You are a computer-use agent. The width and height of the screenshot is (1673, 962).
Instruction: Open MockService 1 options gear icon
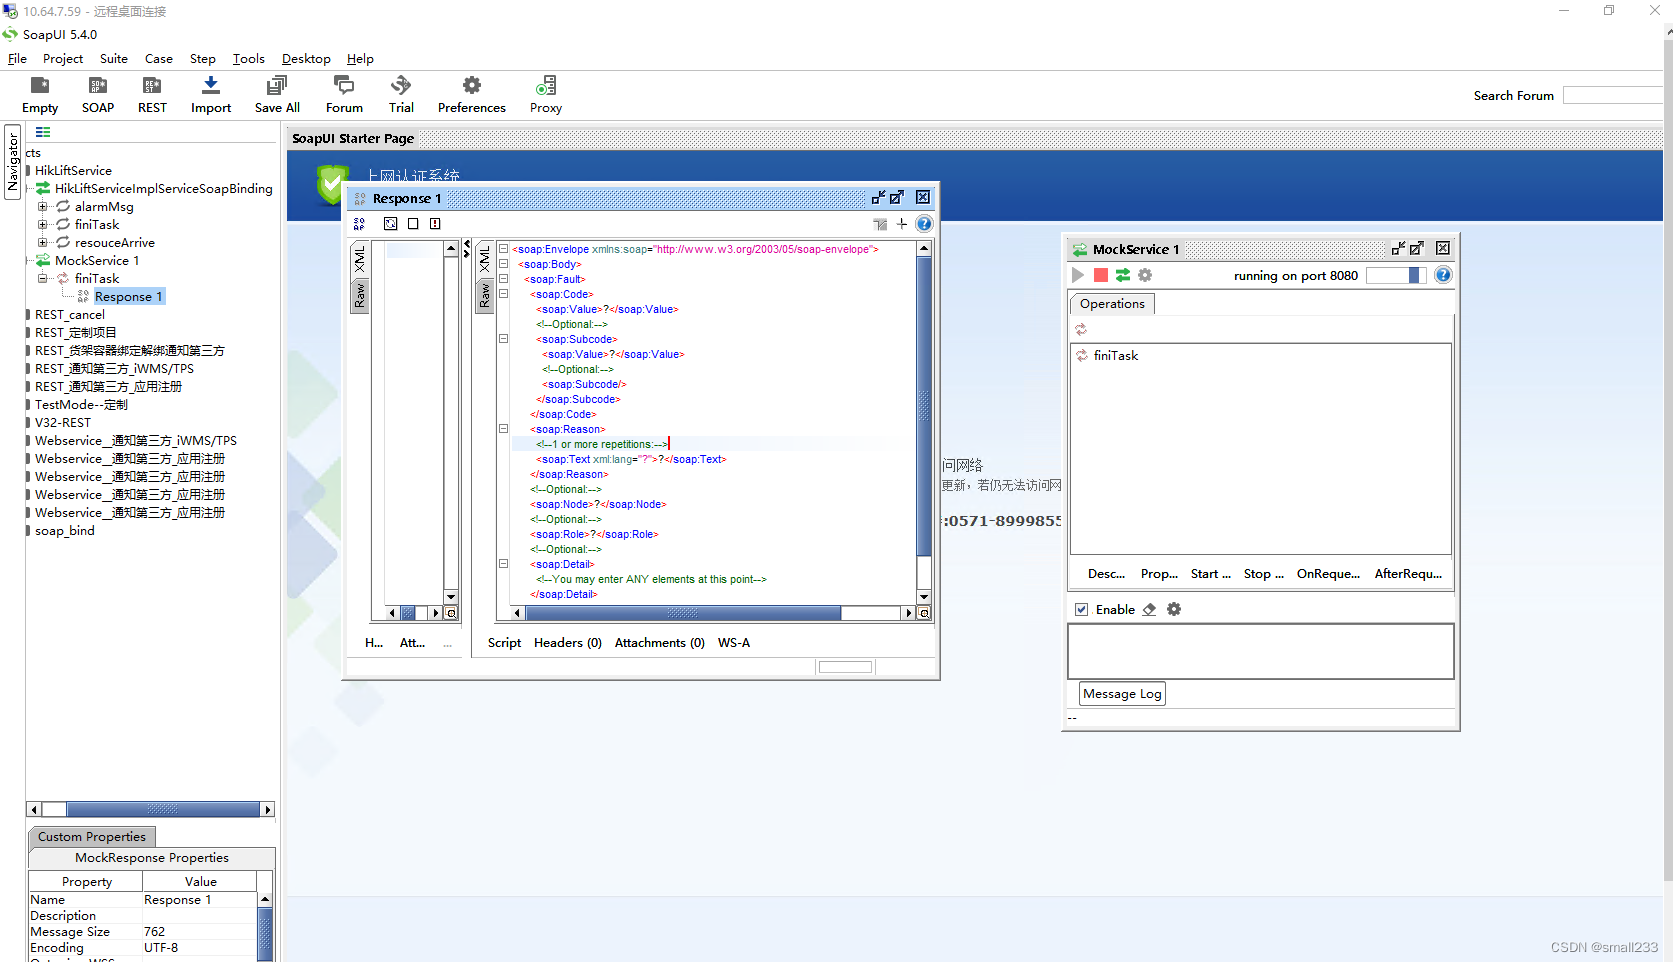coord(1145,275)
